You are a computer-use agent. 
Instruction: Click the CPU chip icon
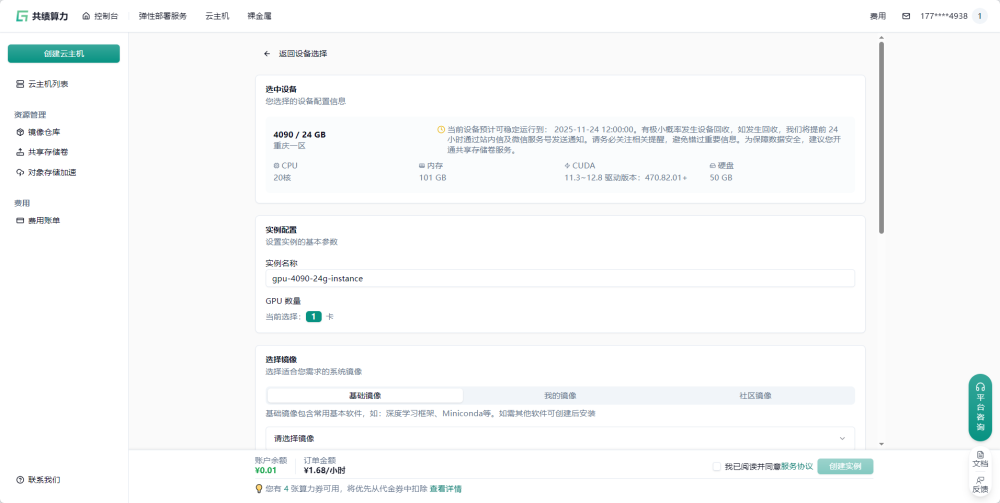tap(276, 166)
